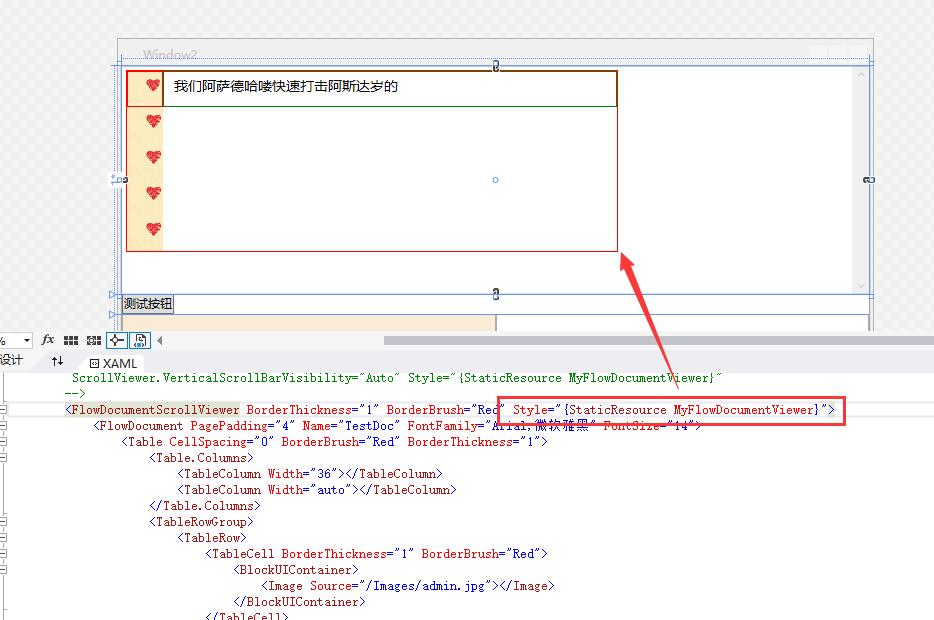Collapse the TableCell code block

(x=3, y=554)
